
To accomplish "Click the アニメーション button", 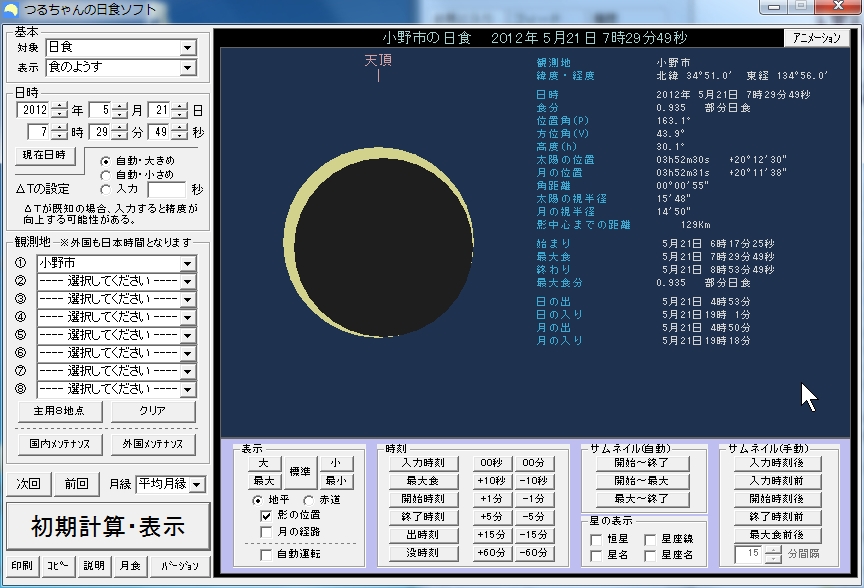I will (817, 37).
